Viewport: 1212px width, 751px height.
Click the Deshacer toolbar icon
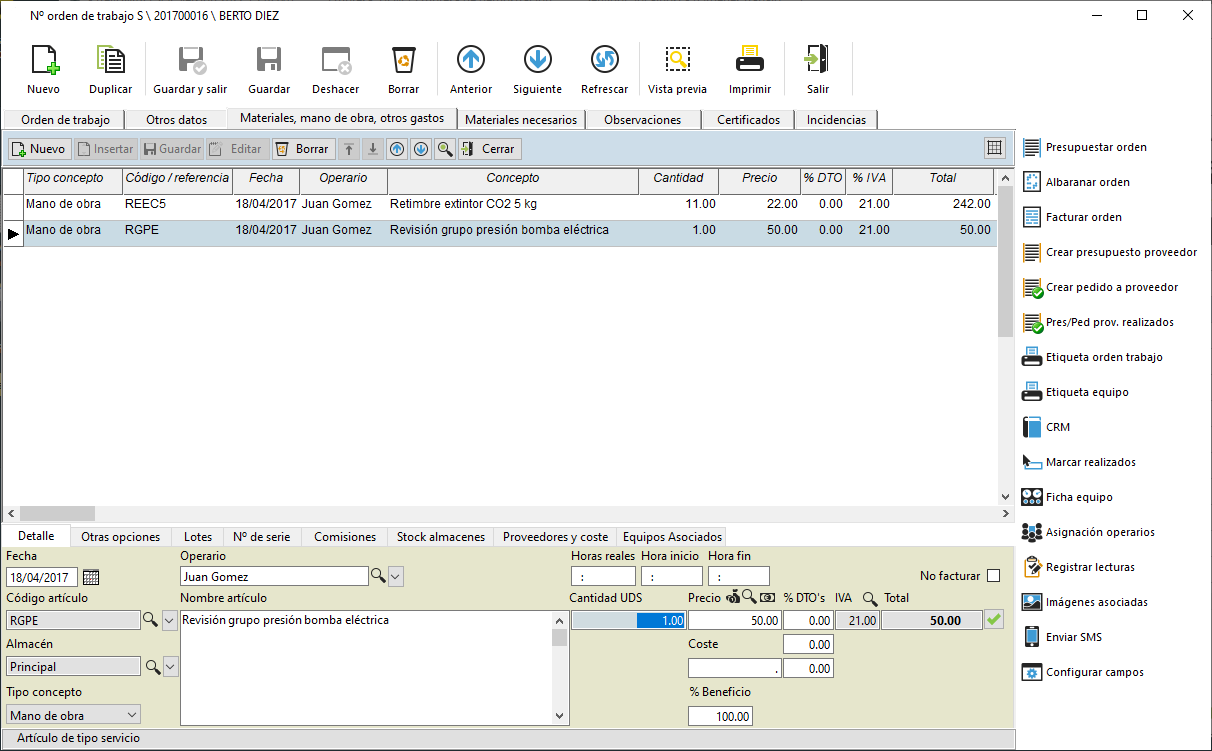click(x=336, y=61)
